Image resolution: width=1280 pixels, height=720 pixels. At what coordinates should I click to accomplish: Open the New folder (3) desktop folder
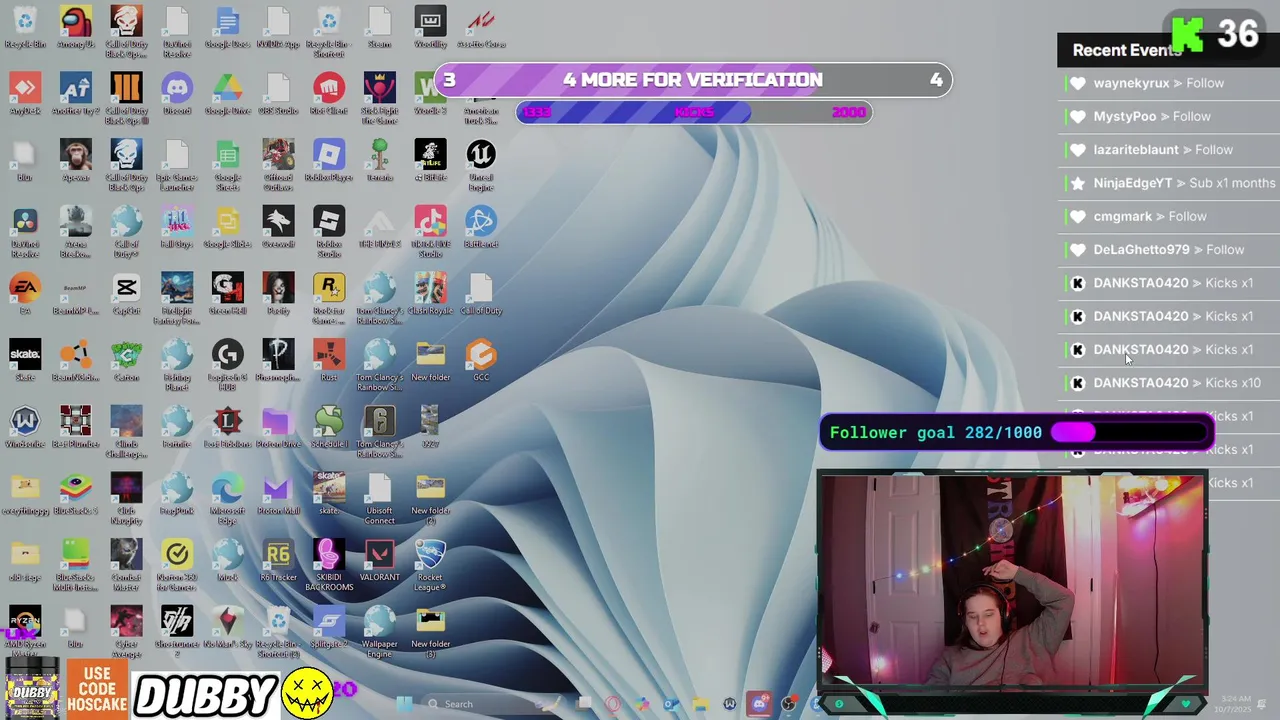[430, 632]
